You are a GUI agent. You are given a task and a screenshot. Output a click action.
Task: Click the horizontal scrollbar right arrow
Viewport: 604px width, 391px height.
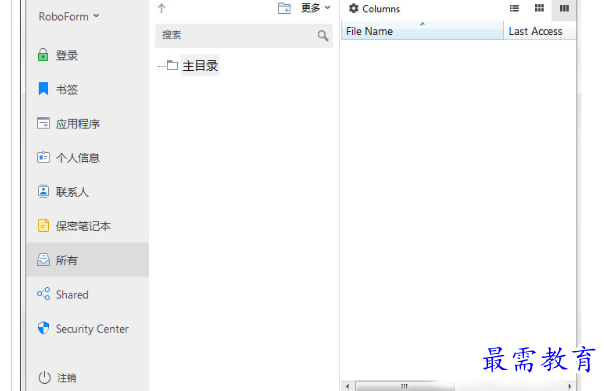tap(569, 386)
